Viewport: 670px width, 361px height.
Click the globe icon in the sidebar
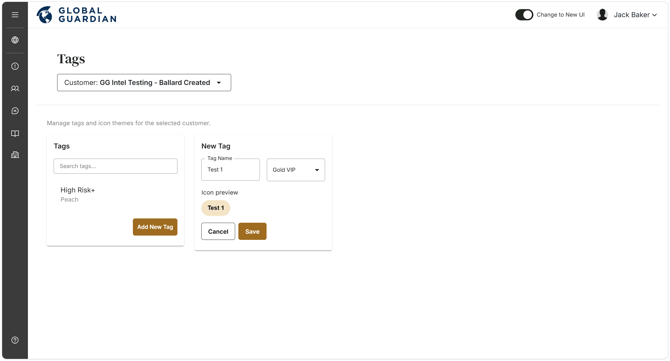[x=15, y=40]
